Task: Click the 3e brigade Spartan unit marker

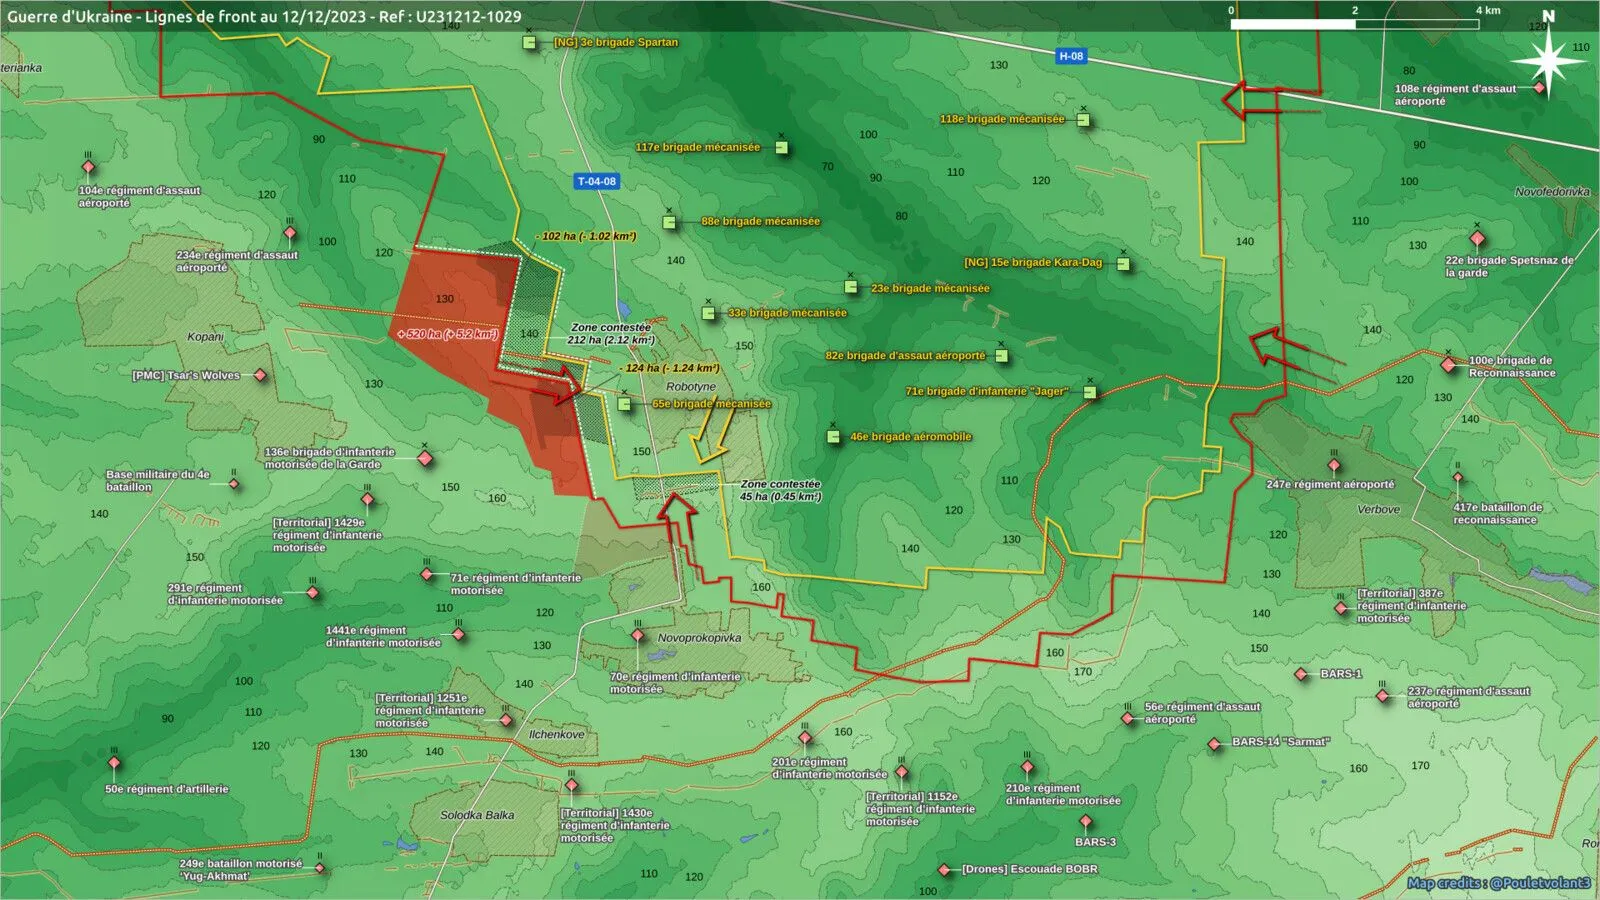Action: pyautogui.click(x=530, y=42)
